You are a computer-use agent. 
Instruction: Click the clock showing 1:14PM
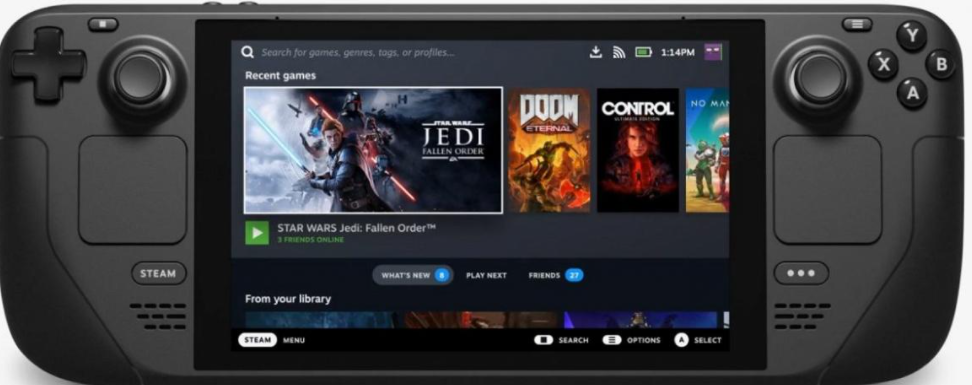coord(678,53)
